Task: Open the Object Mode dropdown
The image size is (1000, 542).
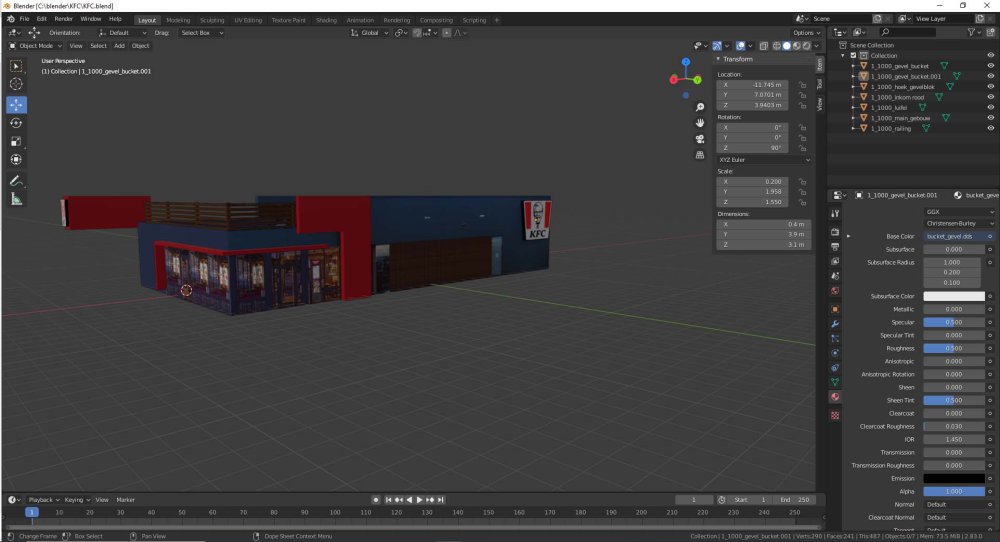Action: [35, 45]
